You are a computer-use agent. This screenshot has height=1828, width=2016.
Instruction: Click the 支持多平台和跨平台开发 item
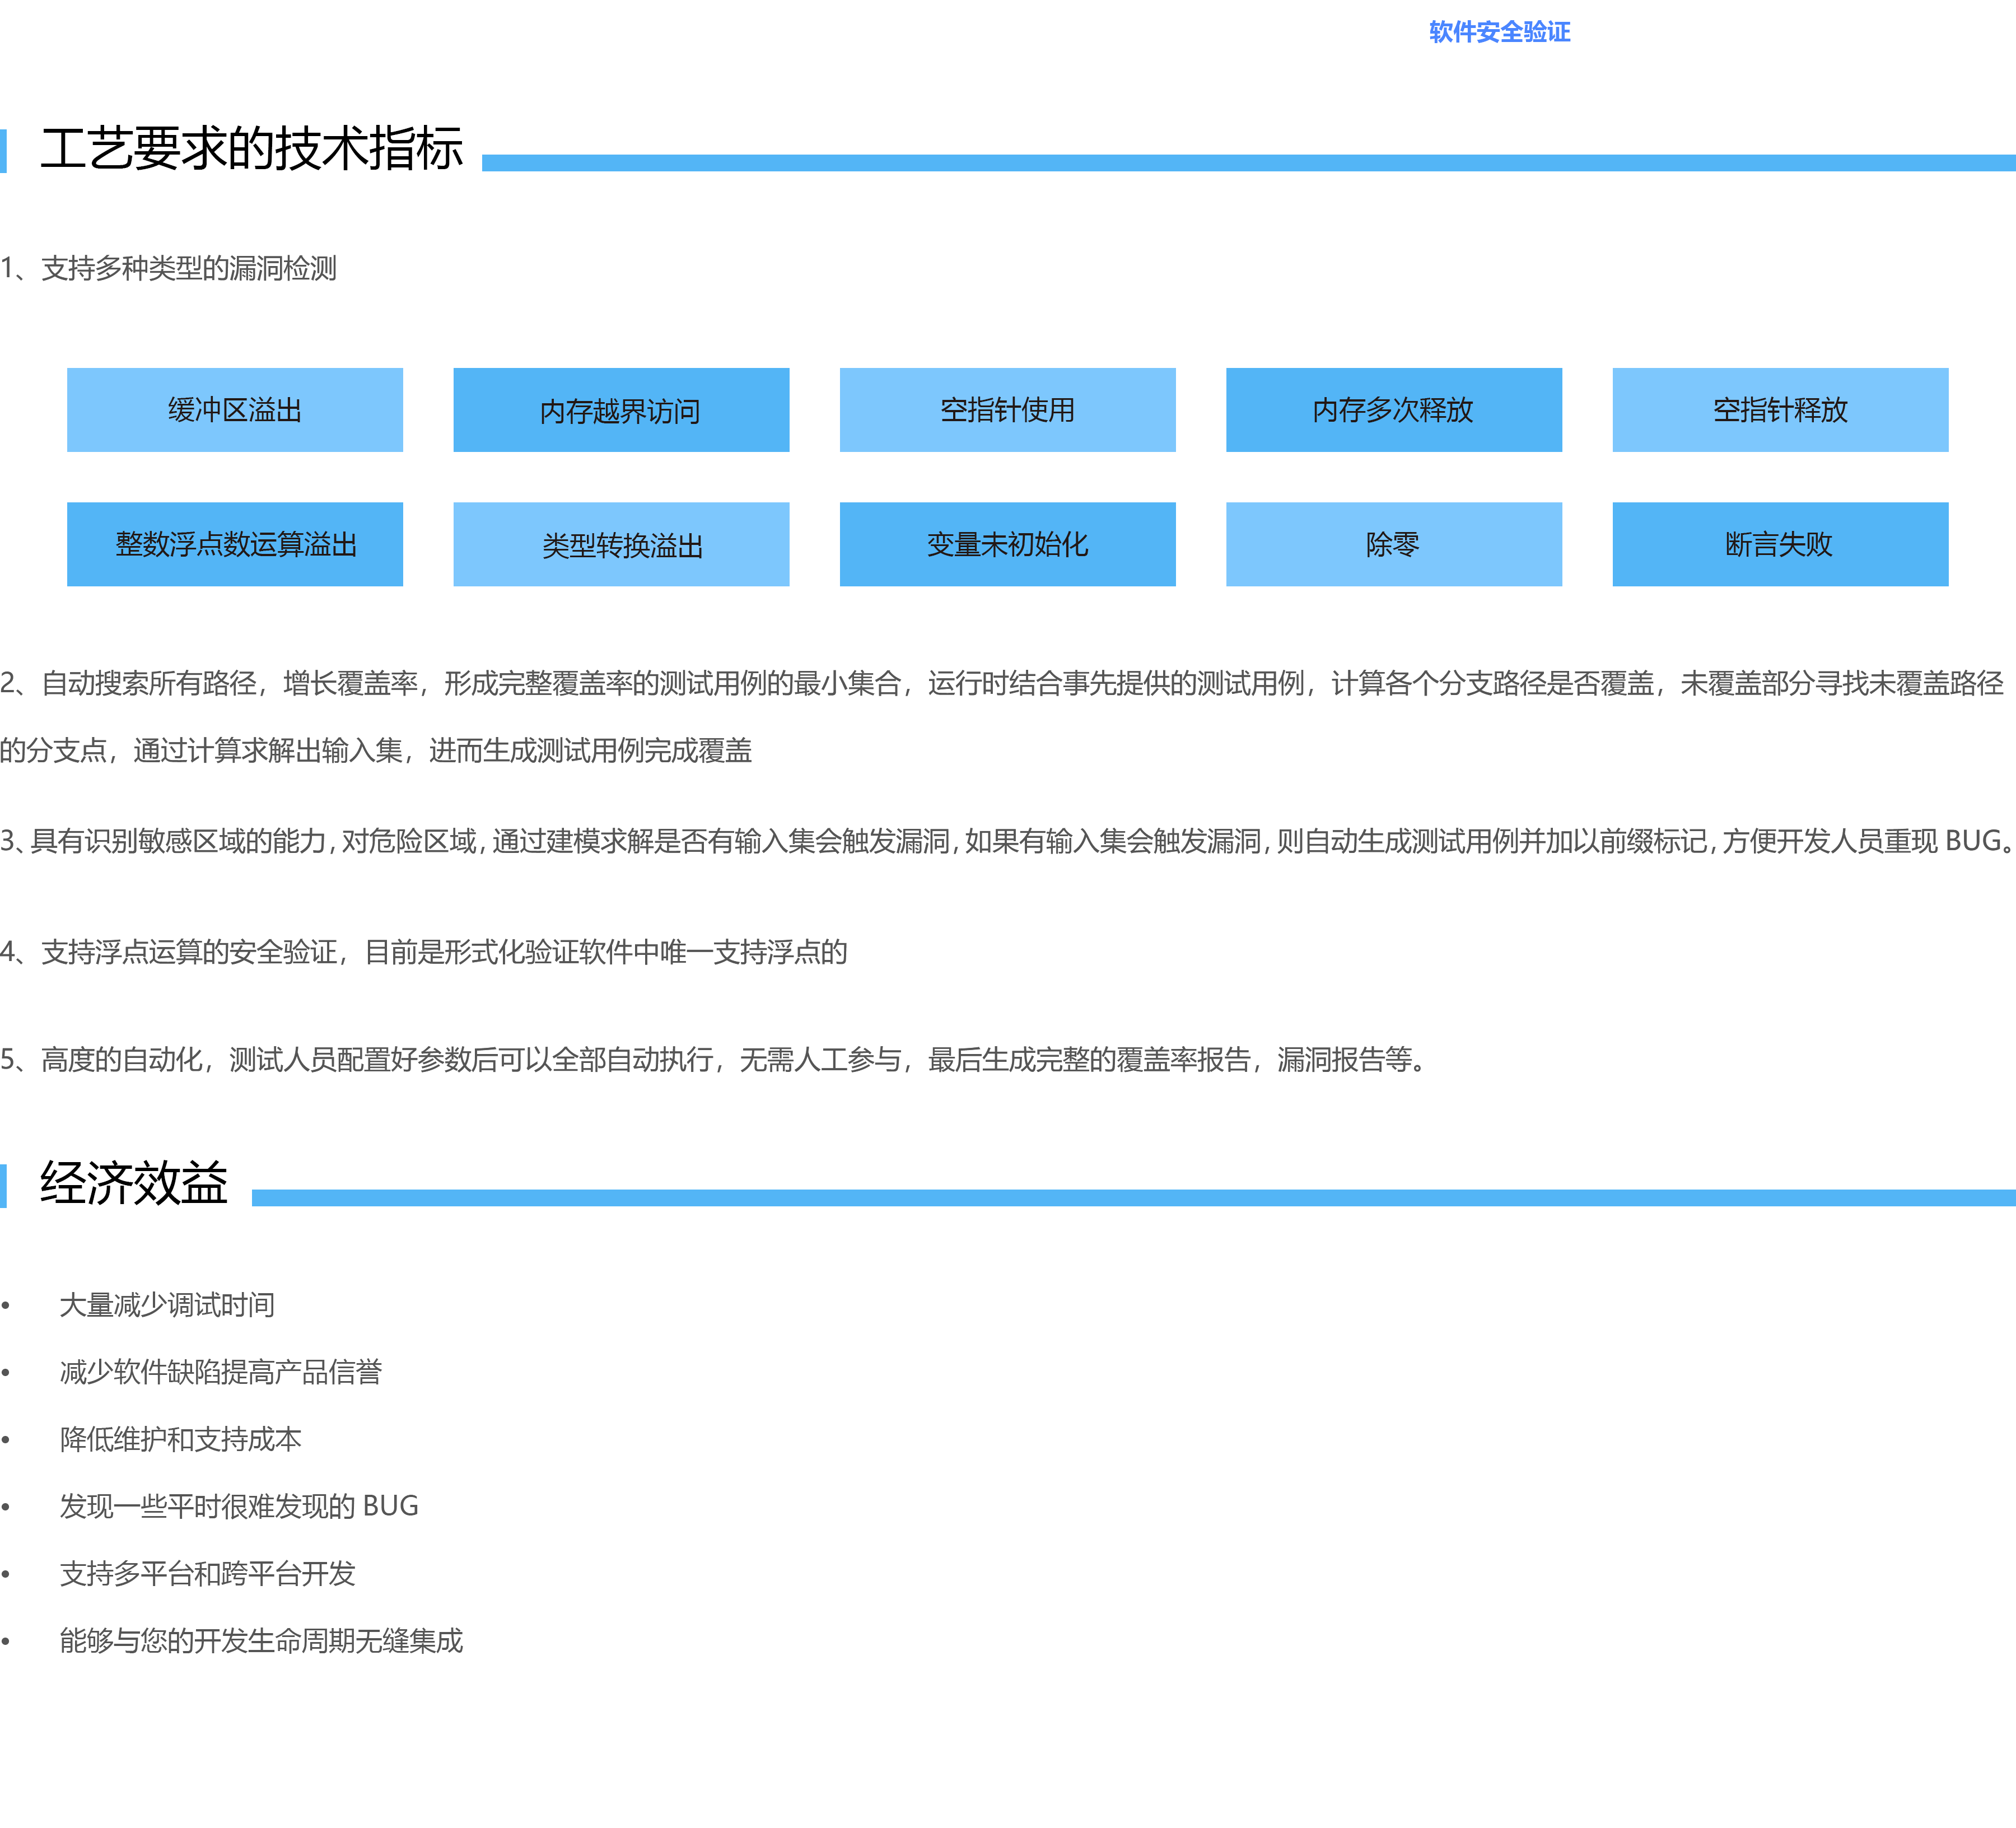pyautogui.click(x=207, y=1574)
